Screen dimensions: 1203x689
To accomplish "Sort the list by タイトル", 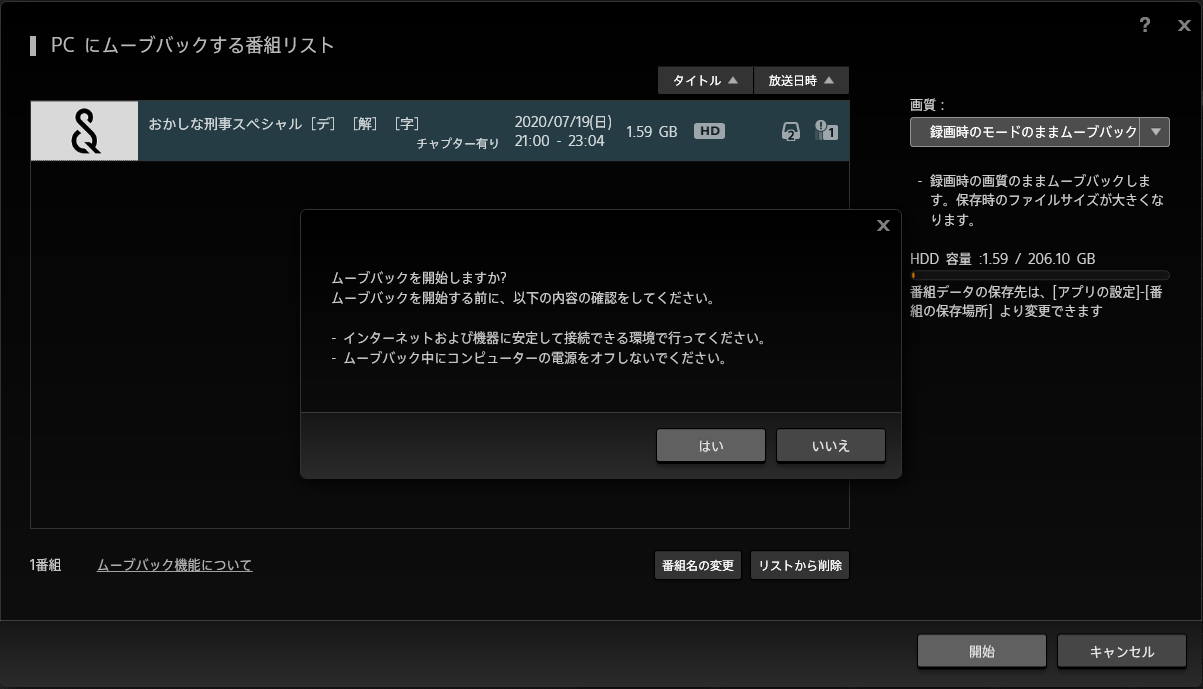I will [703, 81].
